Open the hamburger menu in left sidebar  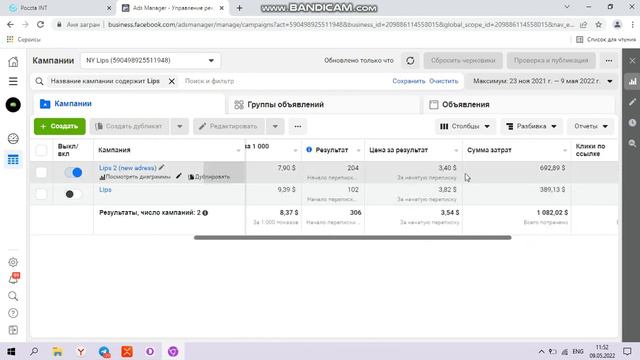[13, 81]
